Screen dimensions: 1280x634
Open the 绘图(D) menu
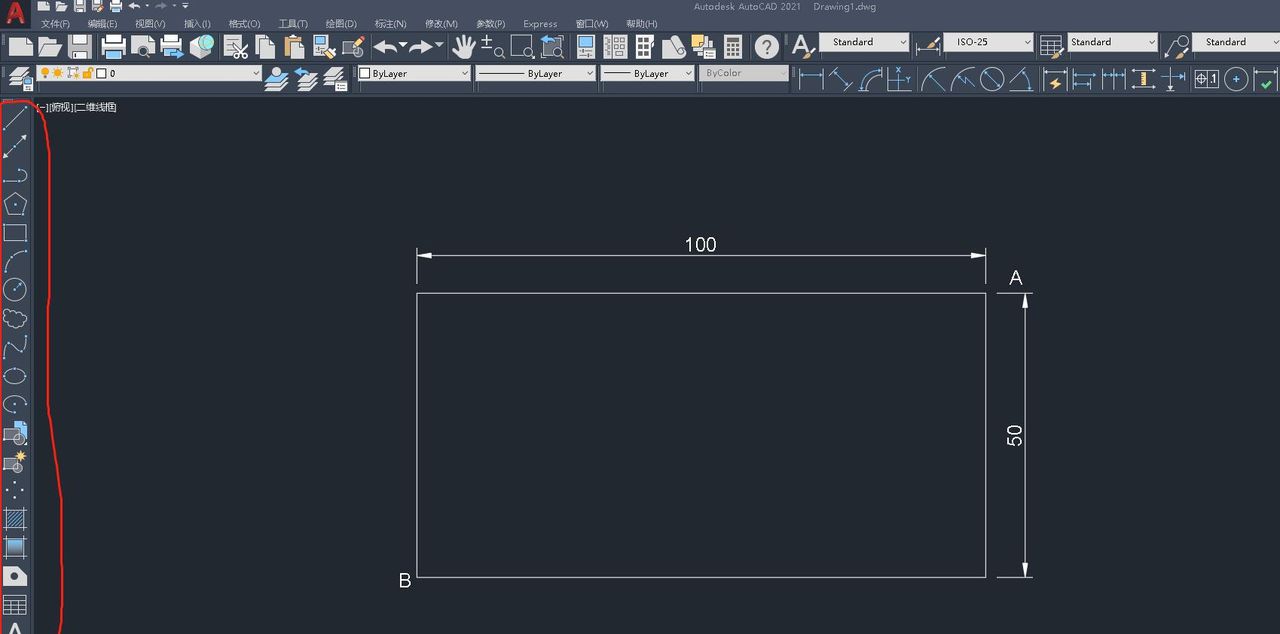(341, 24)
